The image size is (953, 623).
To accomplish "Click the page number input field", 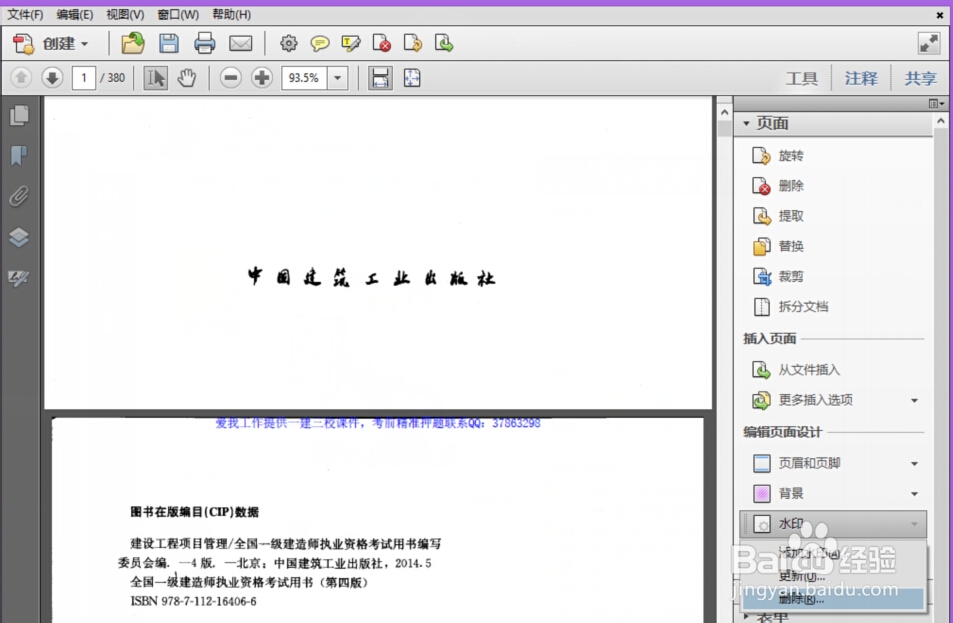I will pos(84,78).
